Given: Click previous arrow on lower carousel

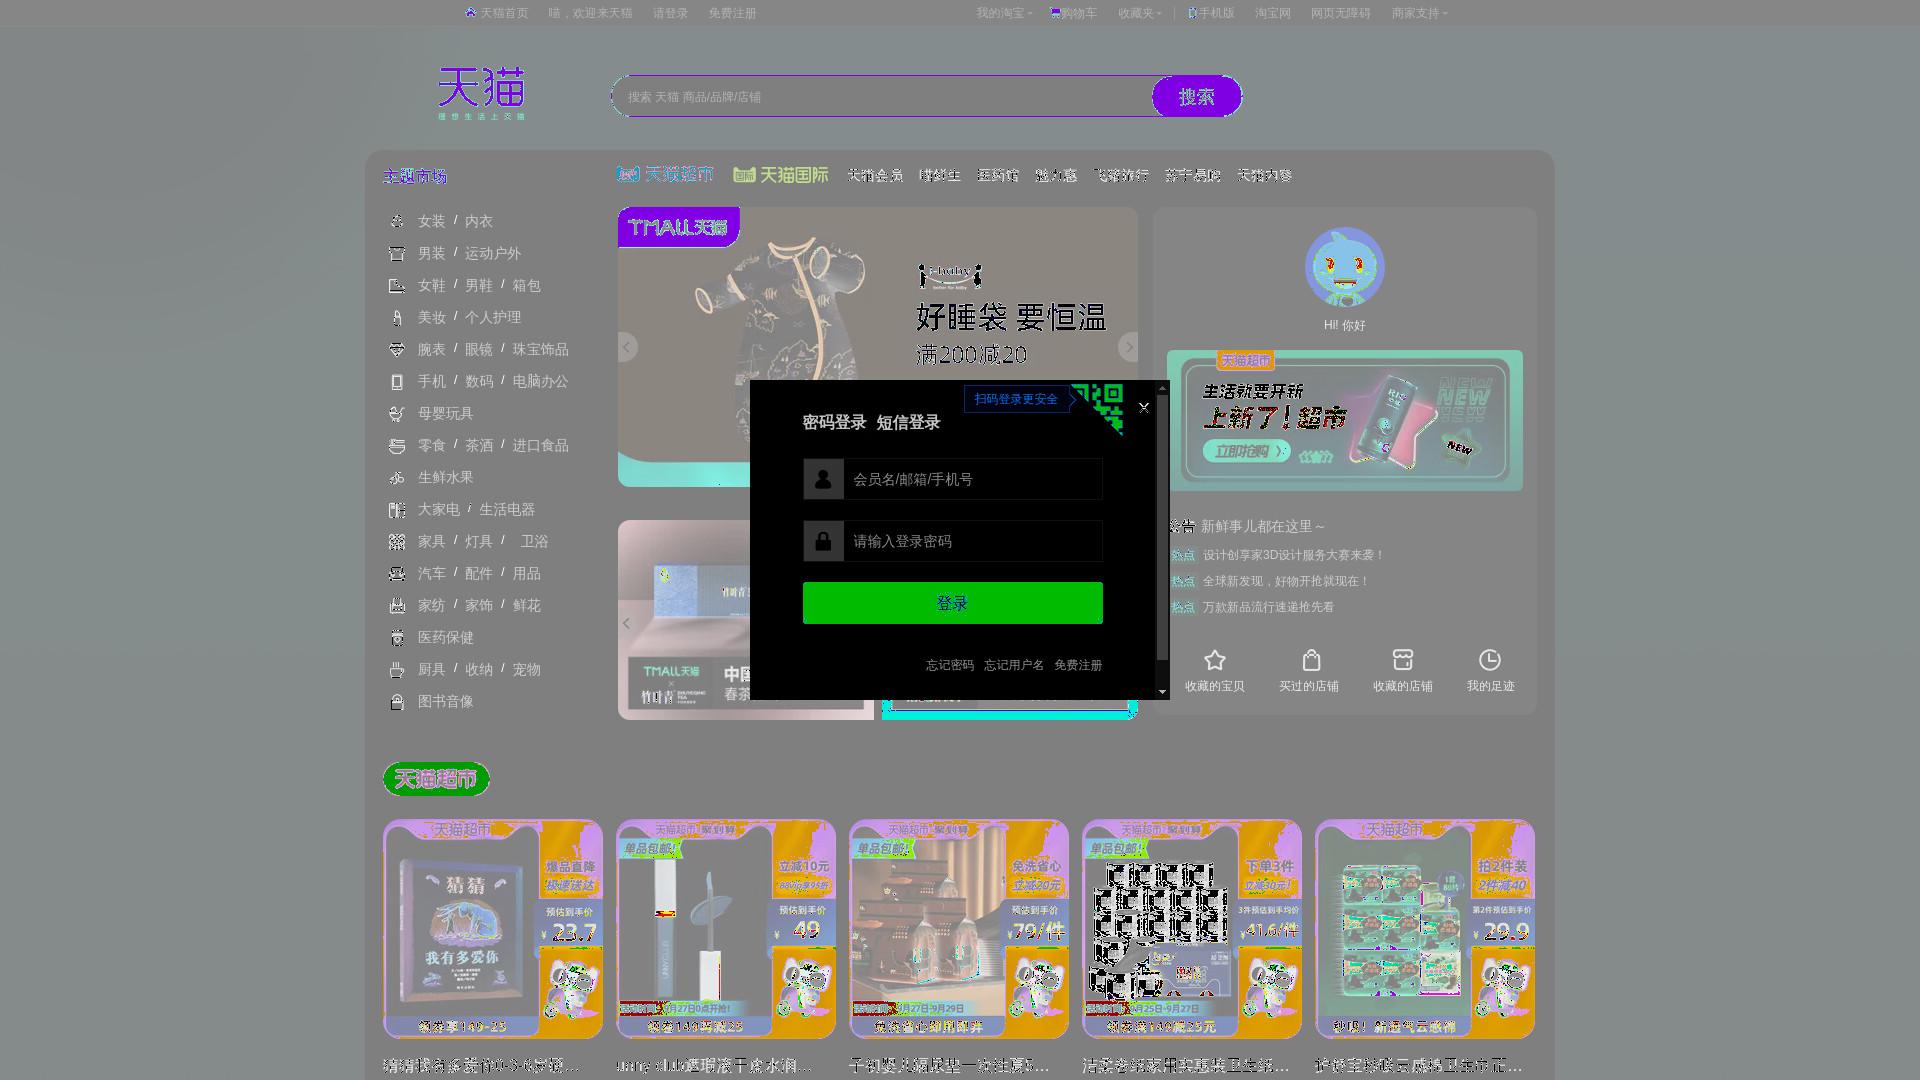Looking at the screenshot, I should [x=626, y=623].
